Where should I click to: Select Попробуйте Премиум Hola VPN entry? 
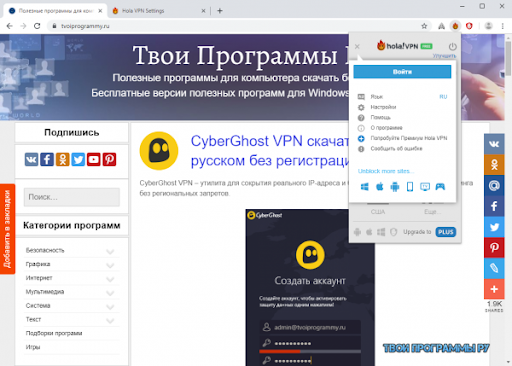point(409,138)
